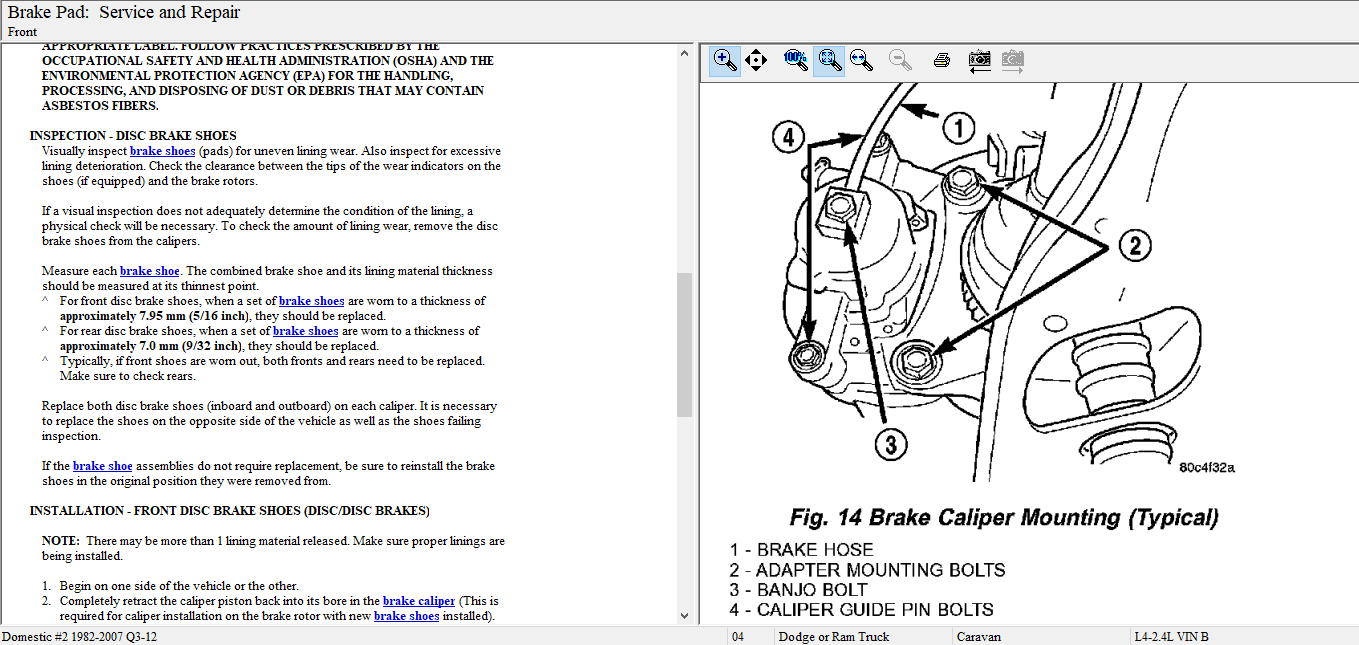Click the text pane scrollbar up arrow

(x=684, y=53)
